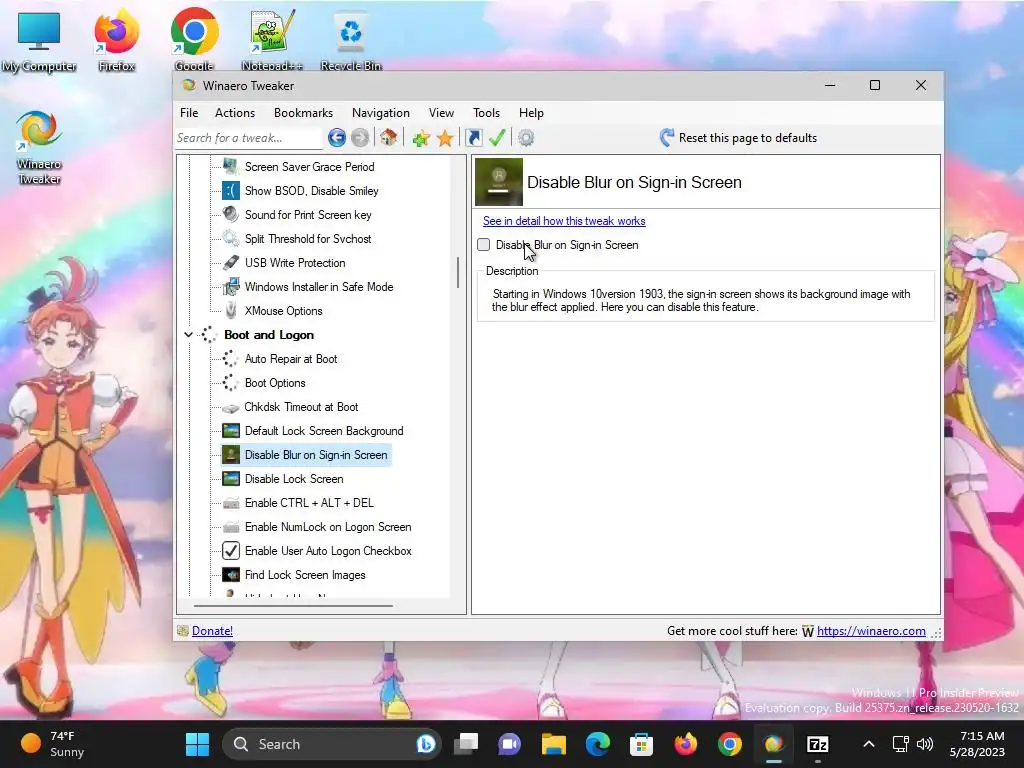Click the network tray icon
1024x768 pixels.
click(x=901, y=744)
